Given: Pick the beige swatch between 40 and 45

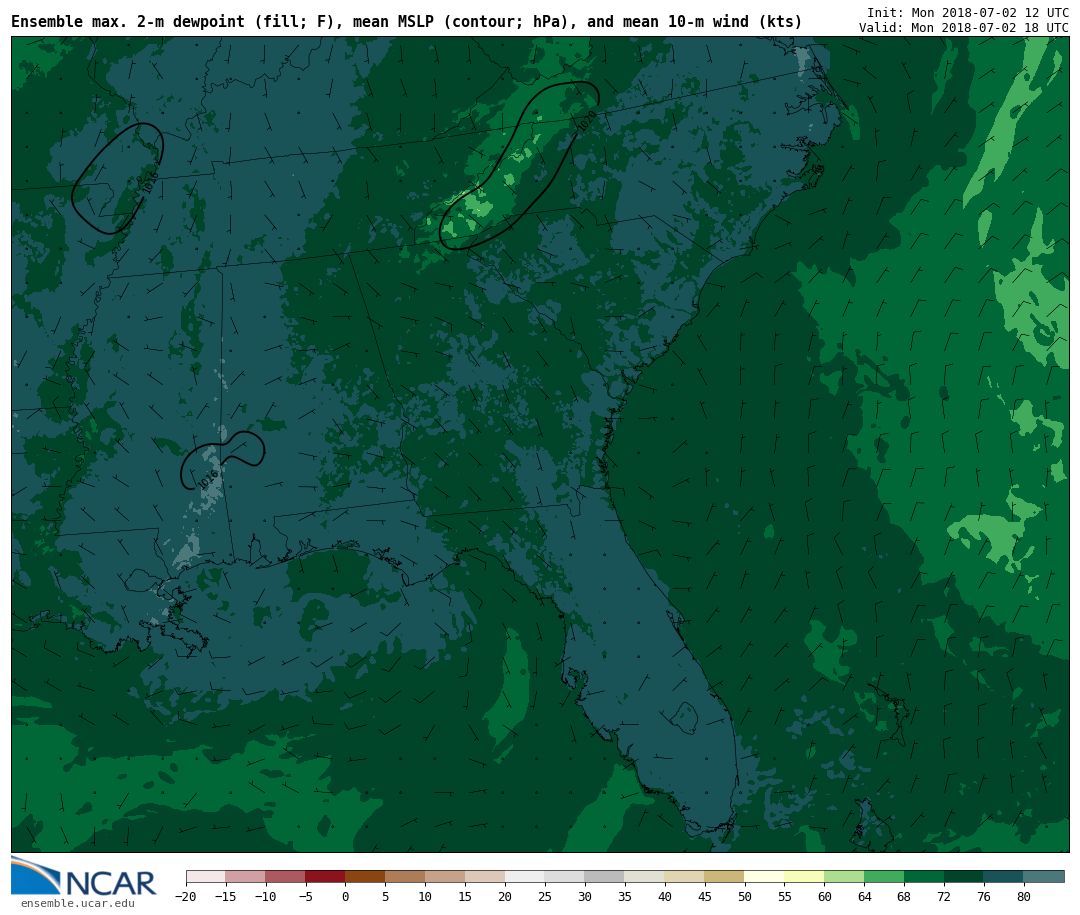Looking at the screenshot, I should 685,876.
